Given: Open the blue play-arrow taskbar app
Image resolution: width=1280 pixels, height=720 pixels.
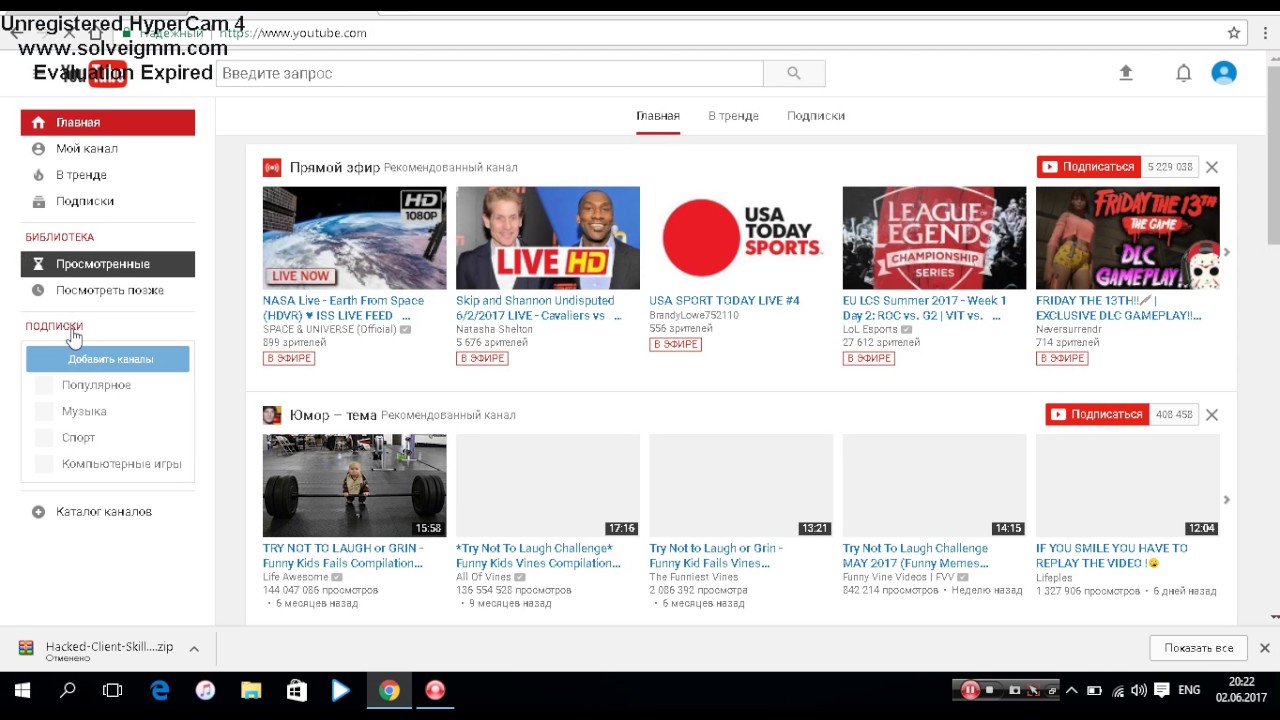Looking at the screenshot, I should pyautogui.click(x=341, y=690).
